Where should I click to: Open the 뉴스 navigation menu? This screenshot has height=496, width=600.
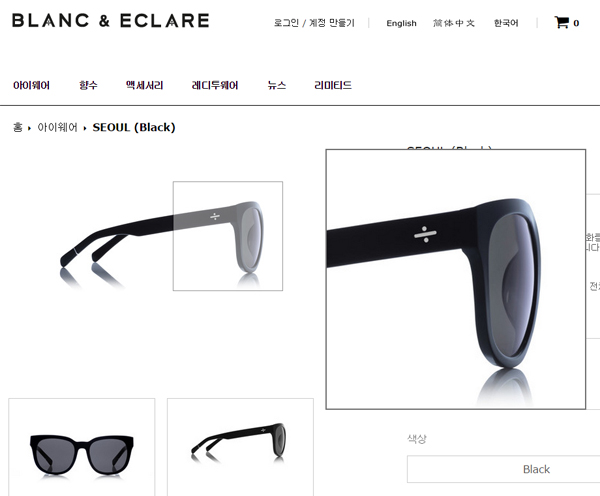tap(277, 85)
